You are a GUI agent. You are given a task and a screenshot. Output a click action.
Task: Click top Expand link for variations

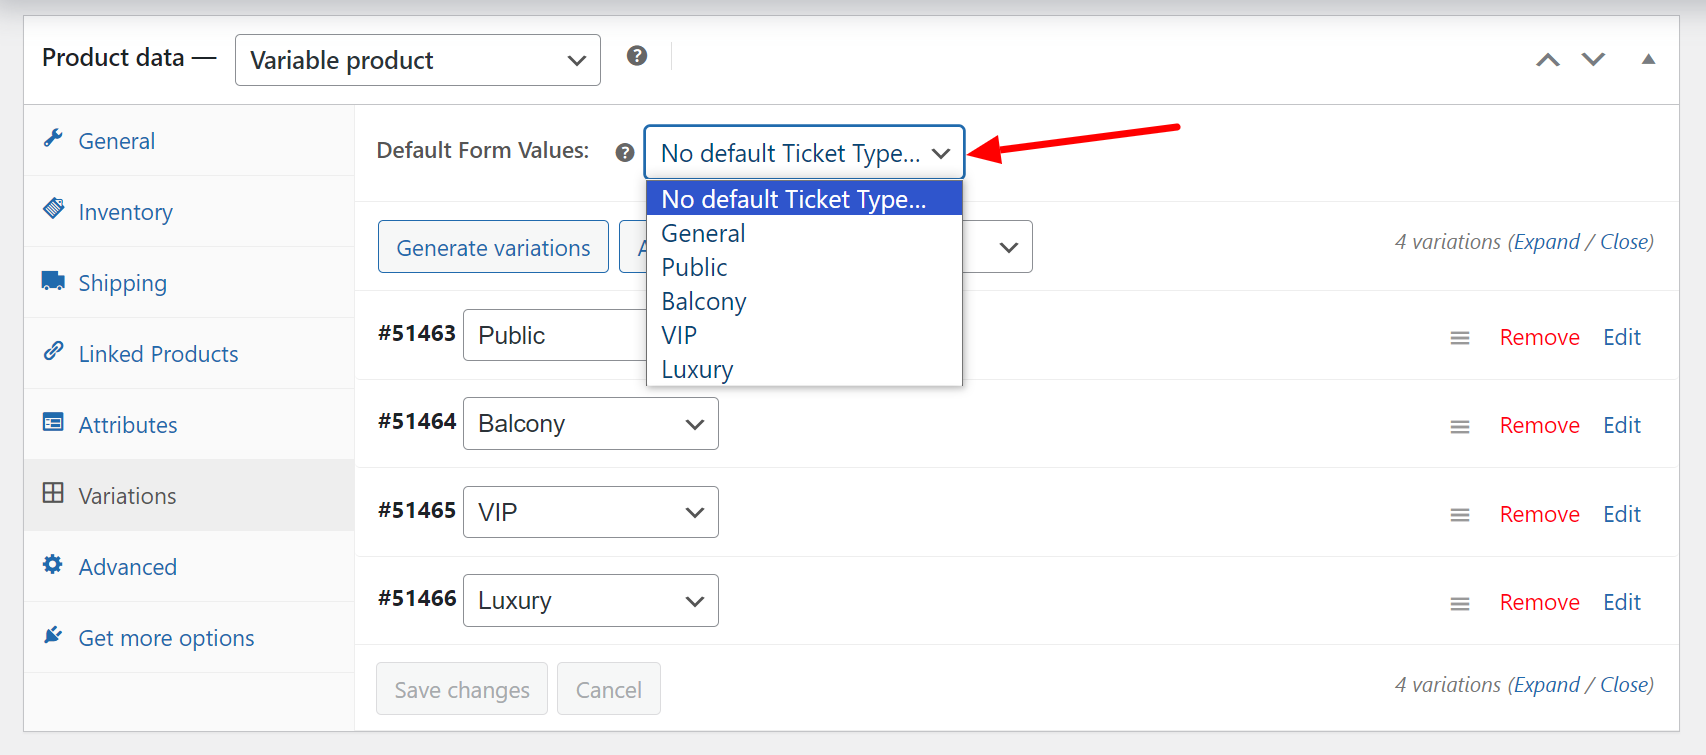click(1547, 242)
